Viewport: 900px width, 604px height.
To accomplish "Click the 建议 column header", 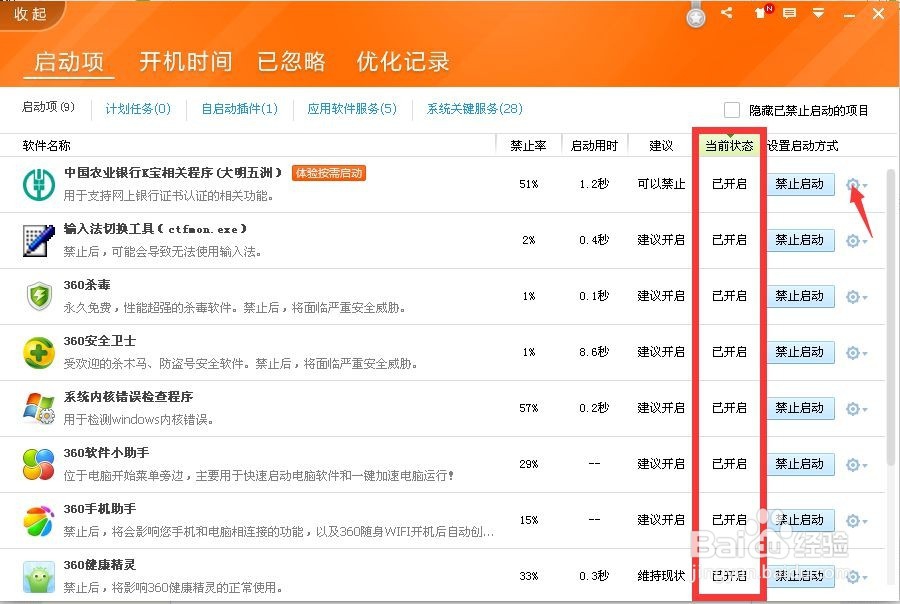I will (x=661, y=146).
